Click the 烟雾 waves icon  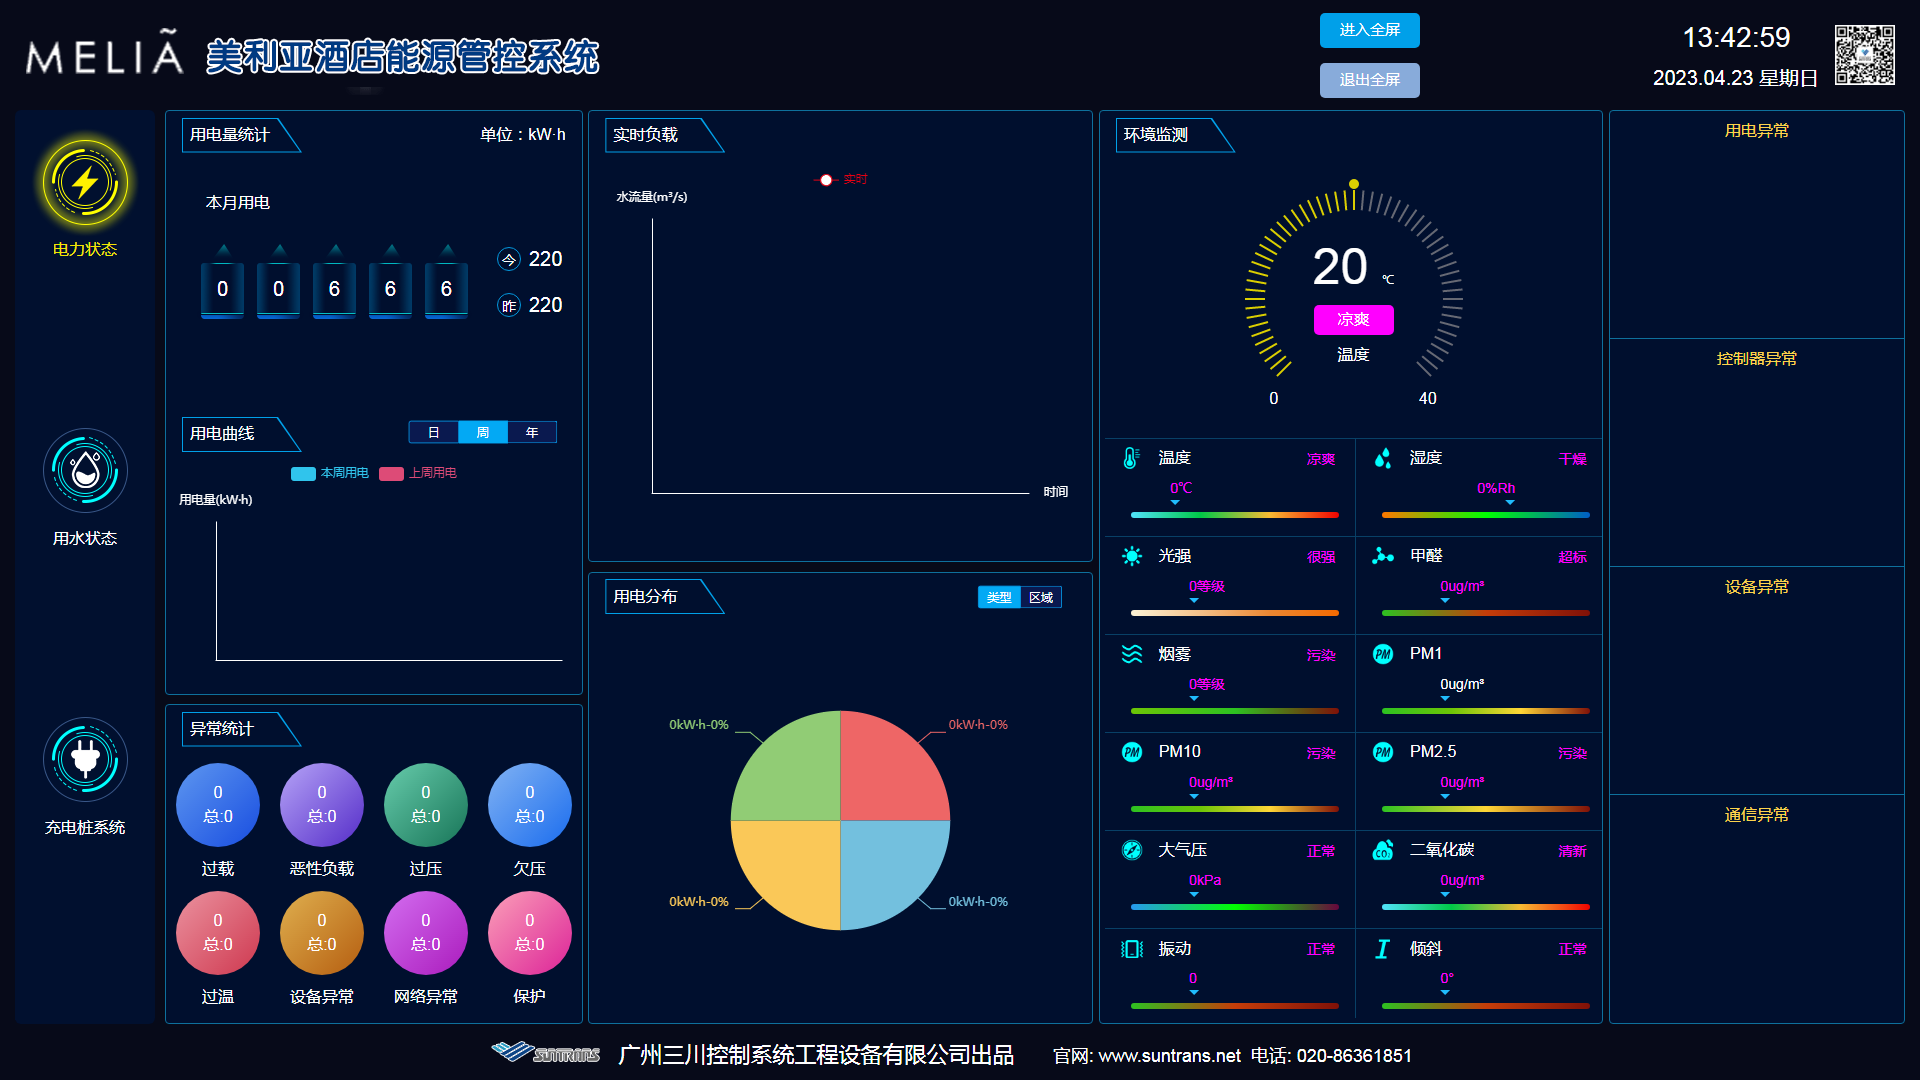(1132, 654)
